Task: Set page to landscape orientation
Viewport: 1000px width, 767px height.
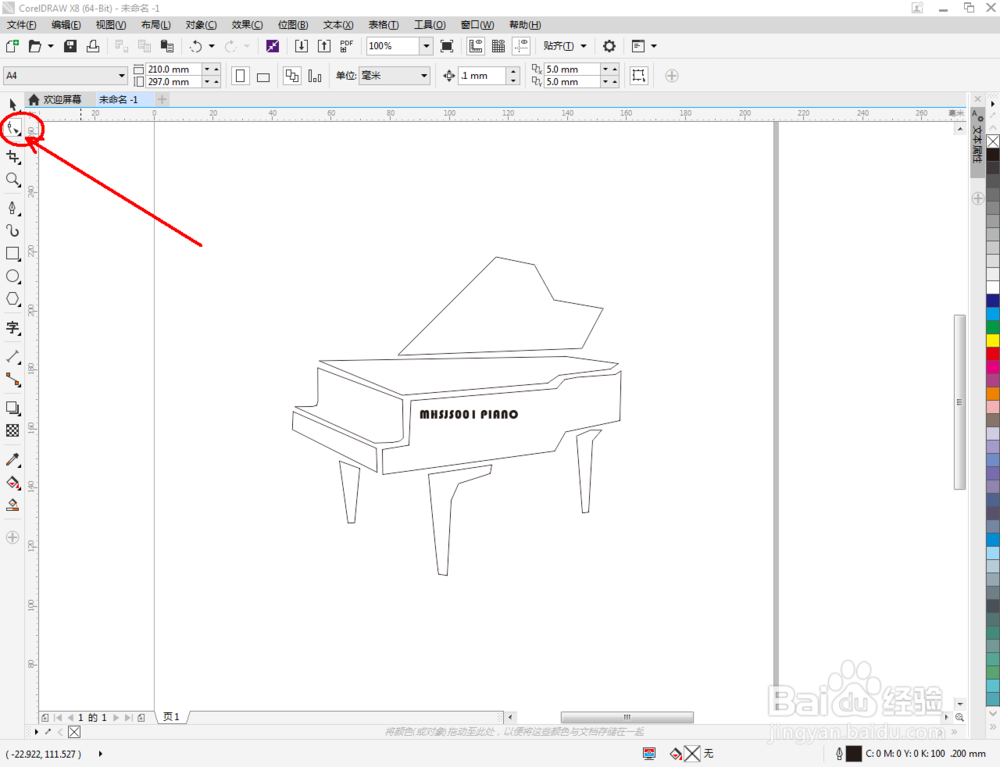Action: pos(263,76)
